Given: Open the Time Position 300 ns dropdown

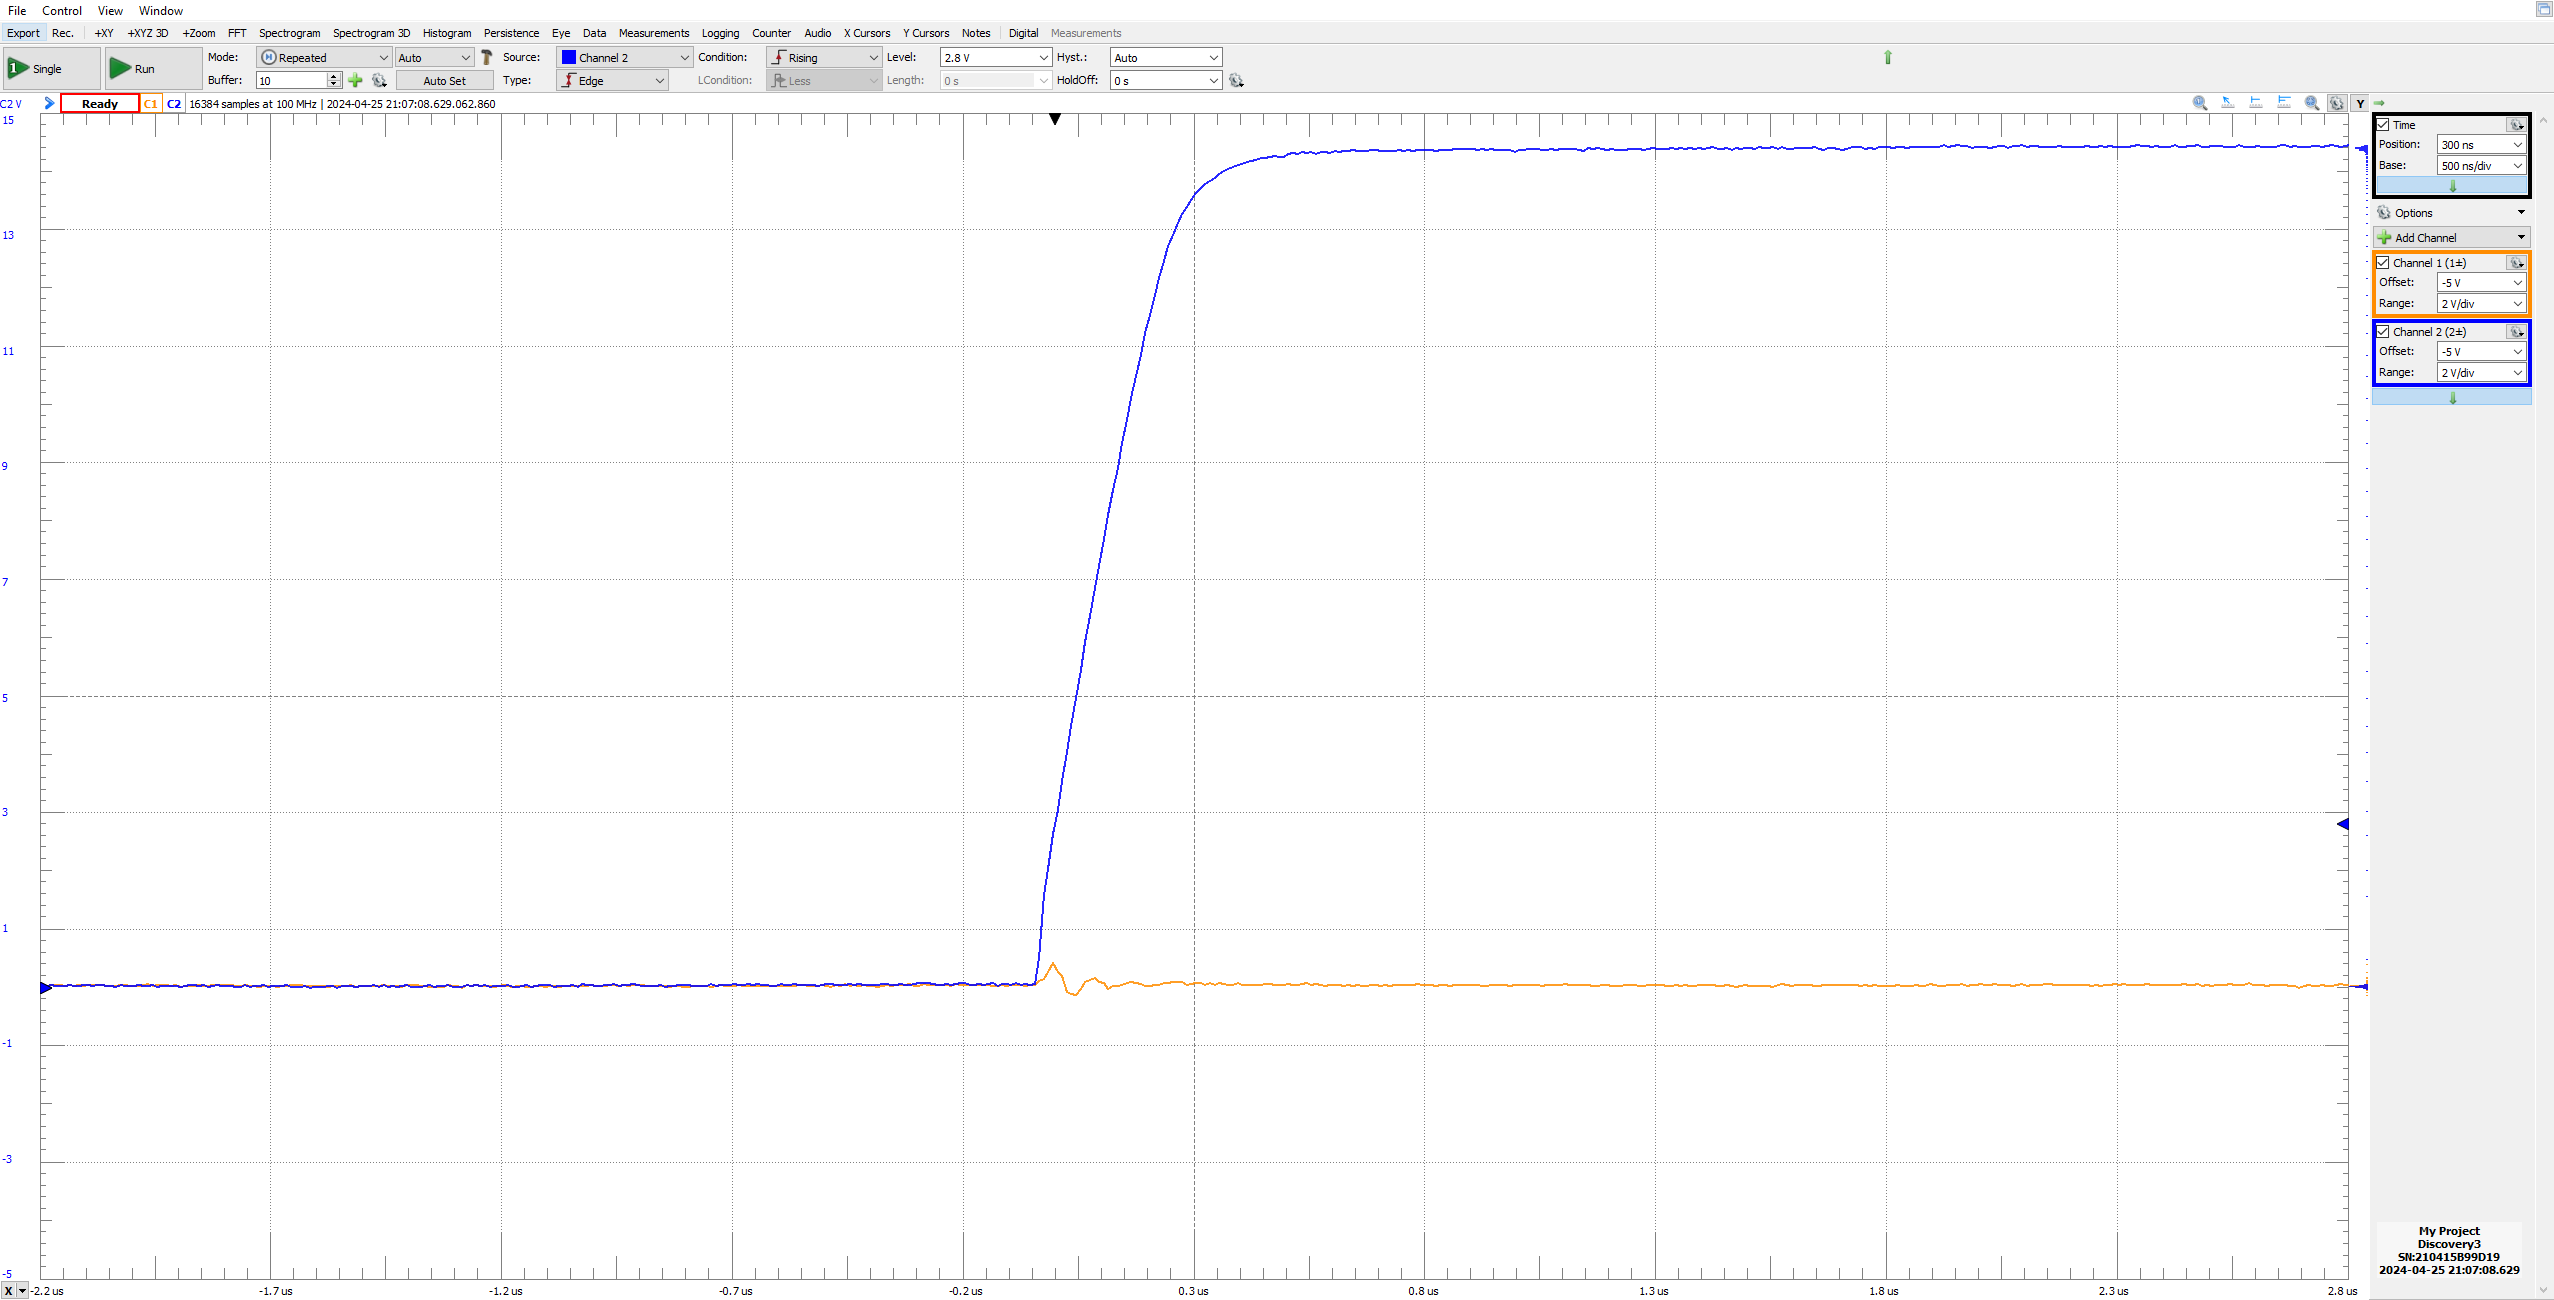Looking at the screenshot, I should tap(2481, 145).
